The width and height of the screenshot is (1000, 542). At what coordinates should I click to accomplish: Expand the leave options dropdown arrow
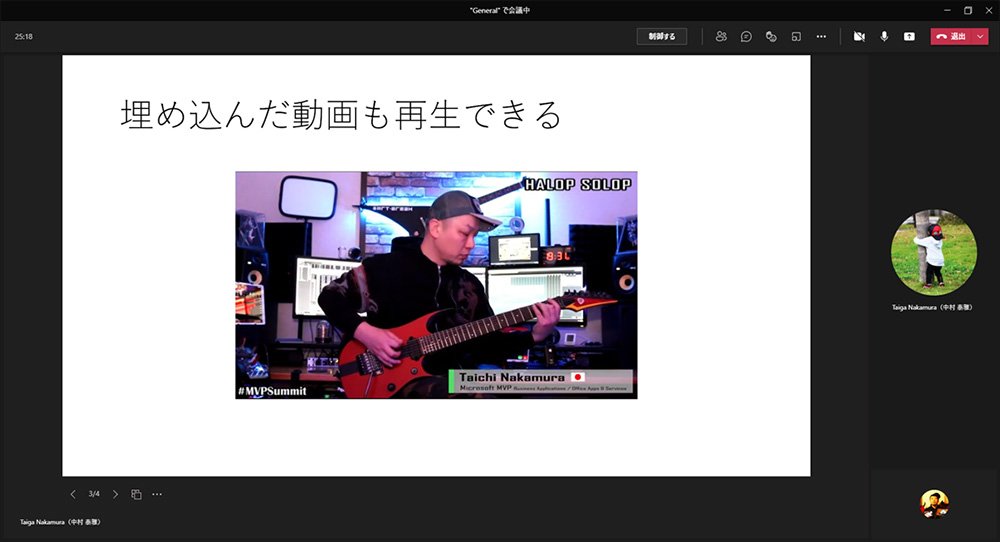point(980,36)
